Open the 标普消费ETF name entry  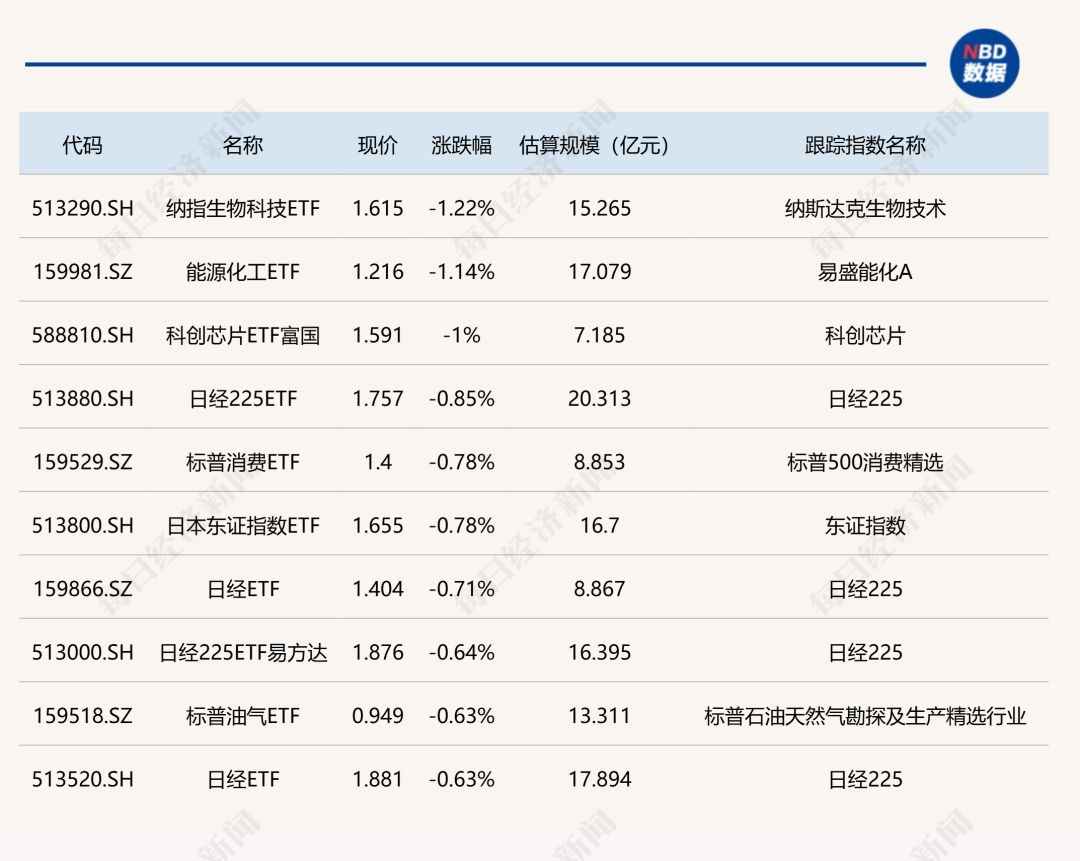[243, 462]
